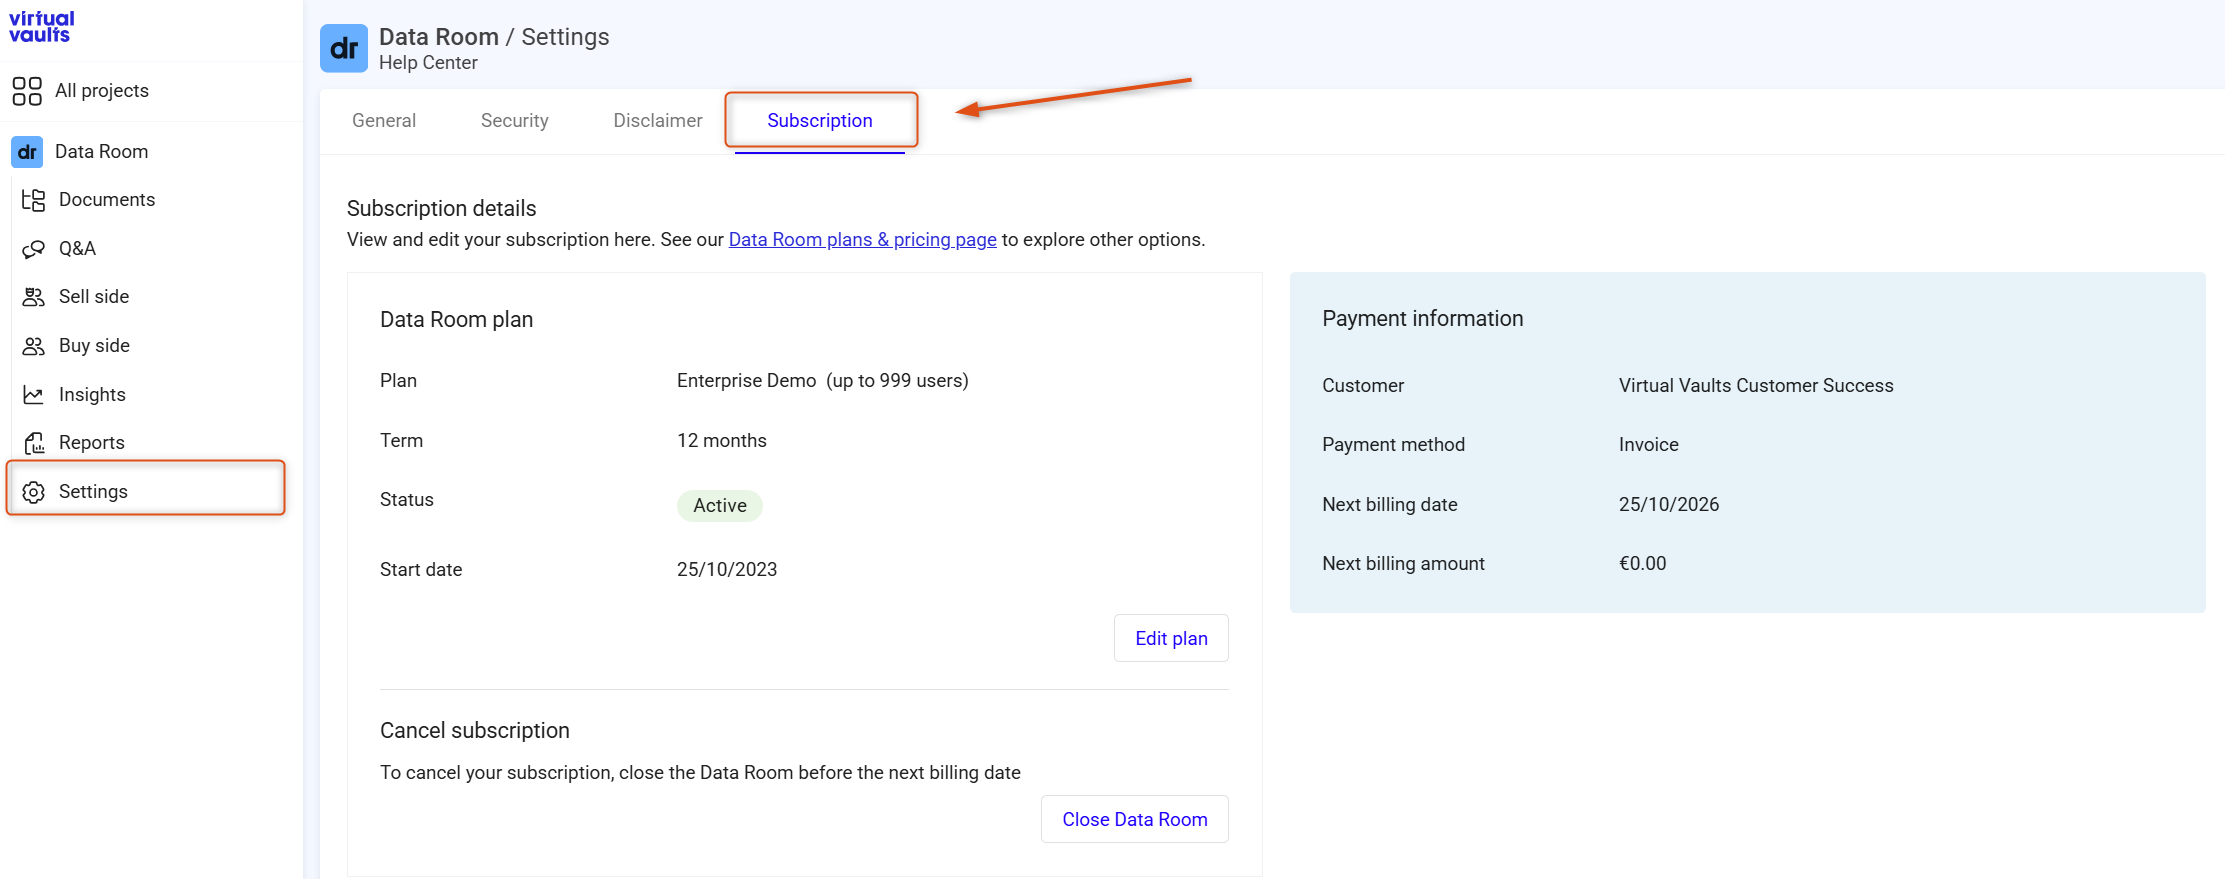Click the Documents folder tree icon
Viewport: 2225px width, 879px height.
(x=34, y=200)
